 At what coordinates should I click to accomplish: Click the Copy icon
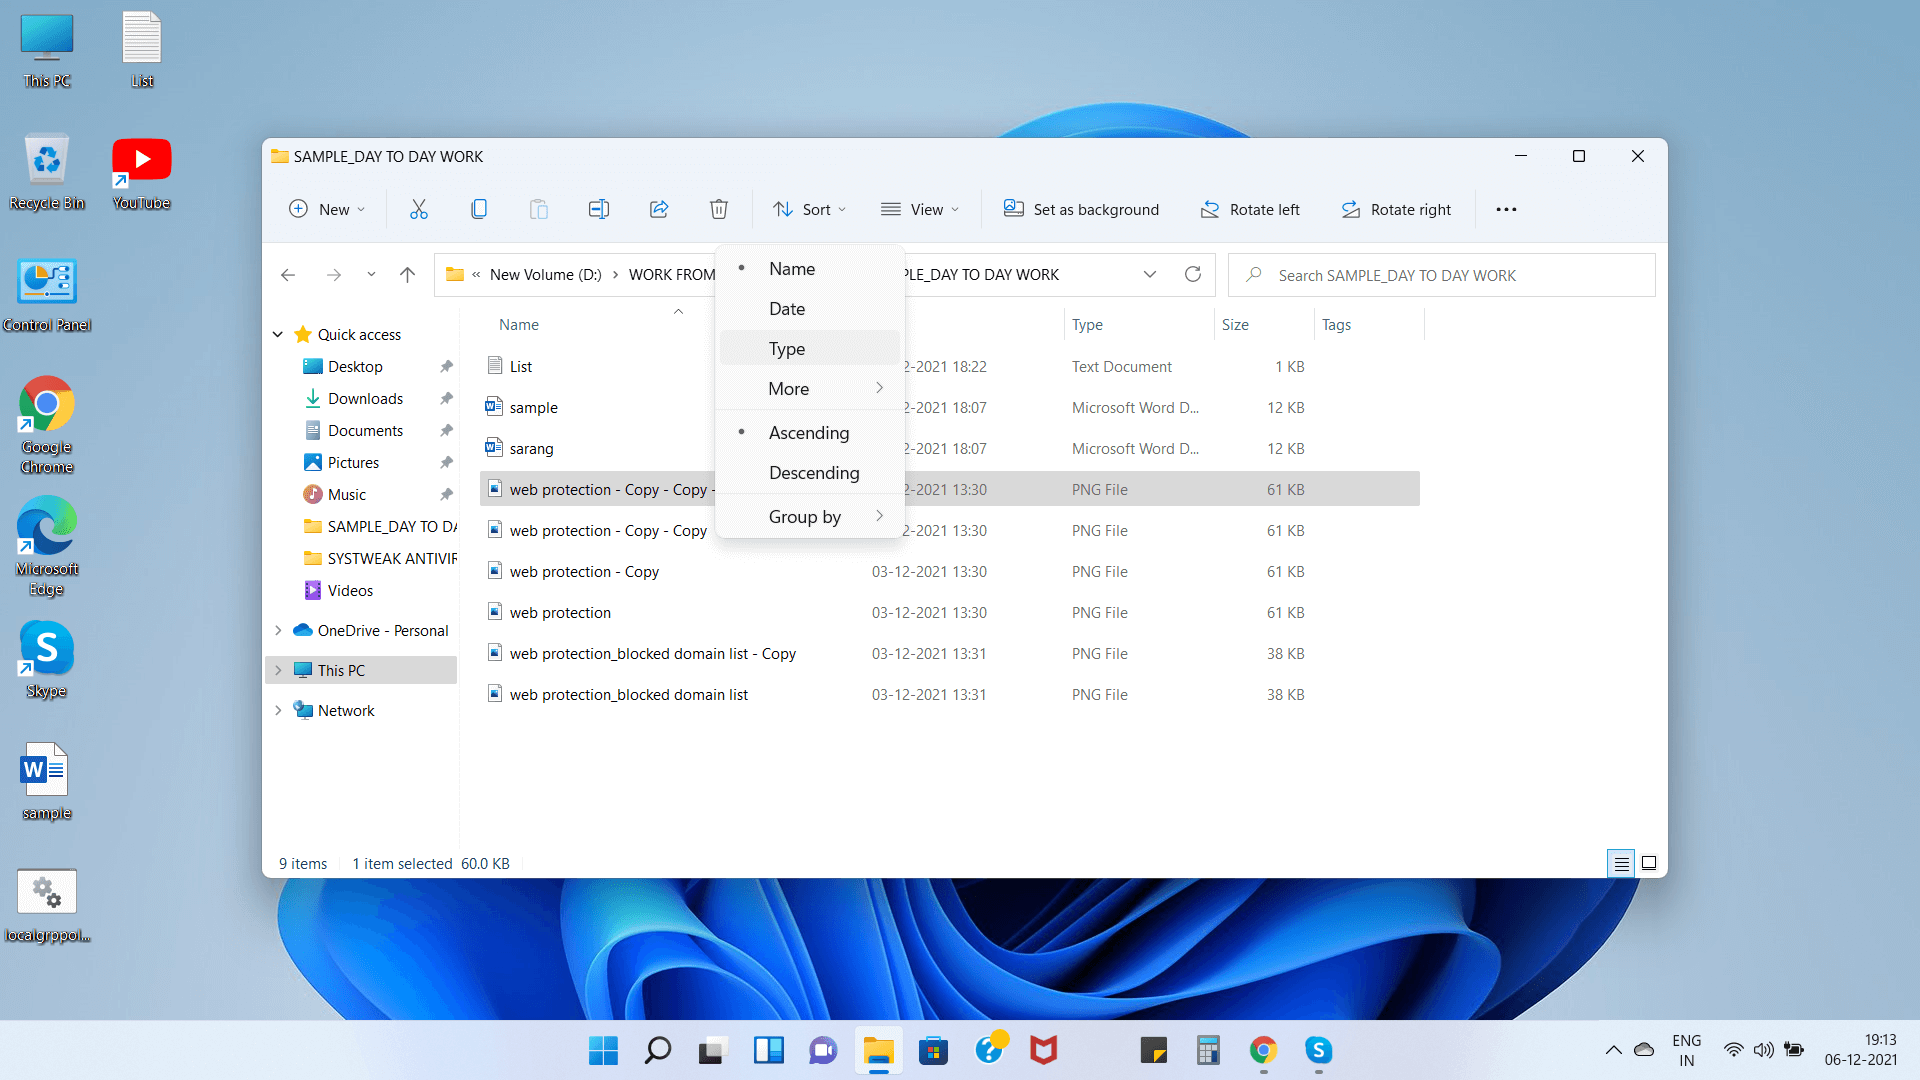coord(478,209)
